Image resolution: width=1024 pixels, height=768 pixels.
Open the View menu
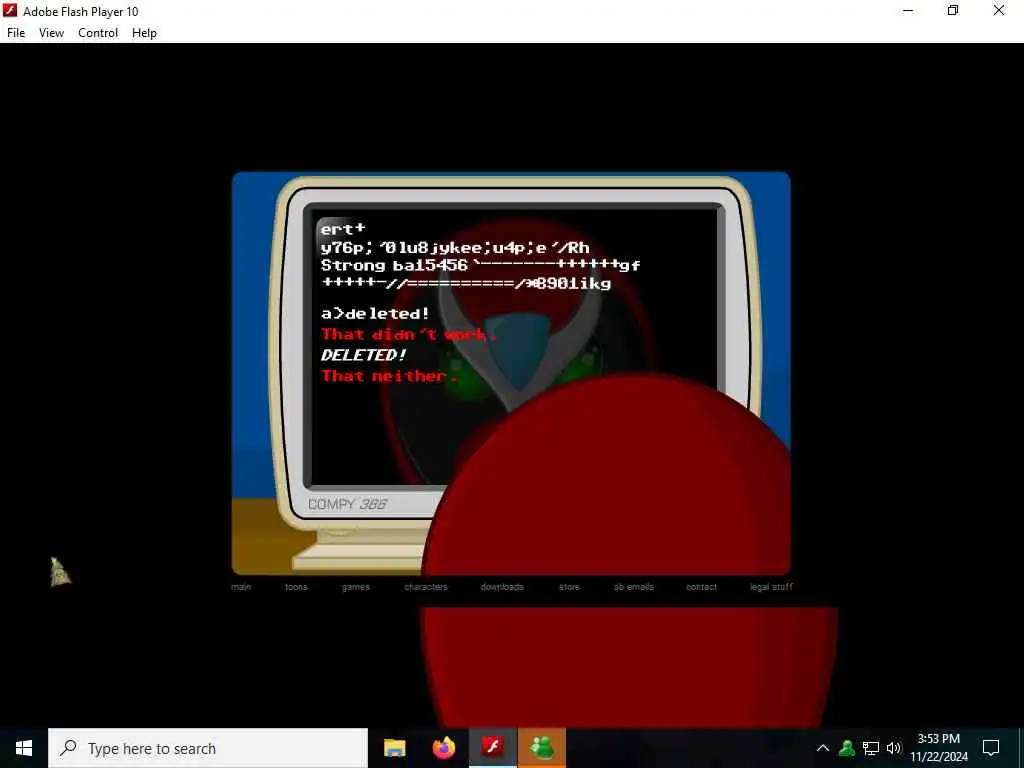pyautogui.click(x=51, y=33)
